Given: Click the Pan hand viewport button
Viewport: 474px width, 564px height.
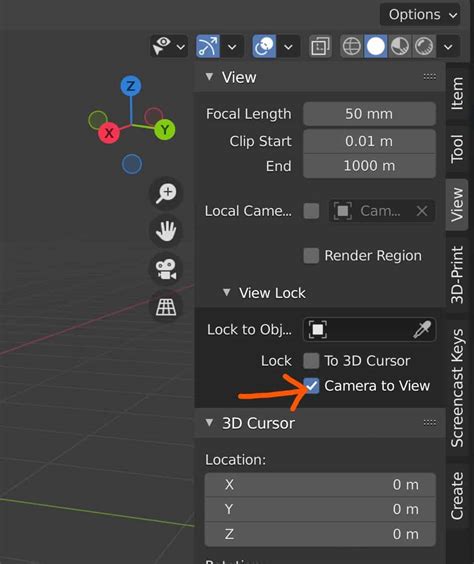Looking at the screenshot, I should point(166,231).
